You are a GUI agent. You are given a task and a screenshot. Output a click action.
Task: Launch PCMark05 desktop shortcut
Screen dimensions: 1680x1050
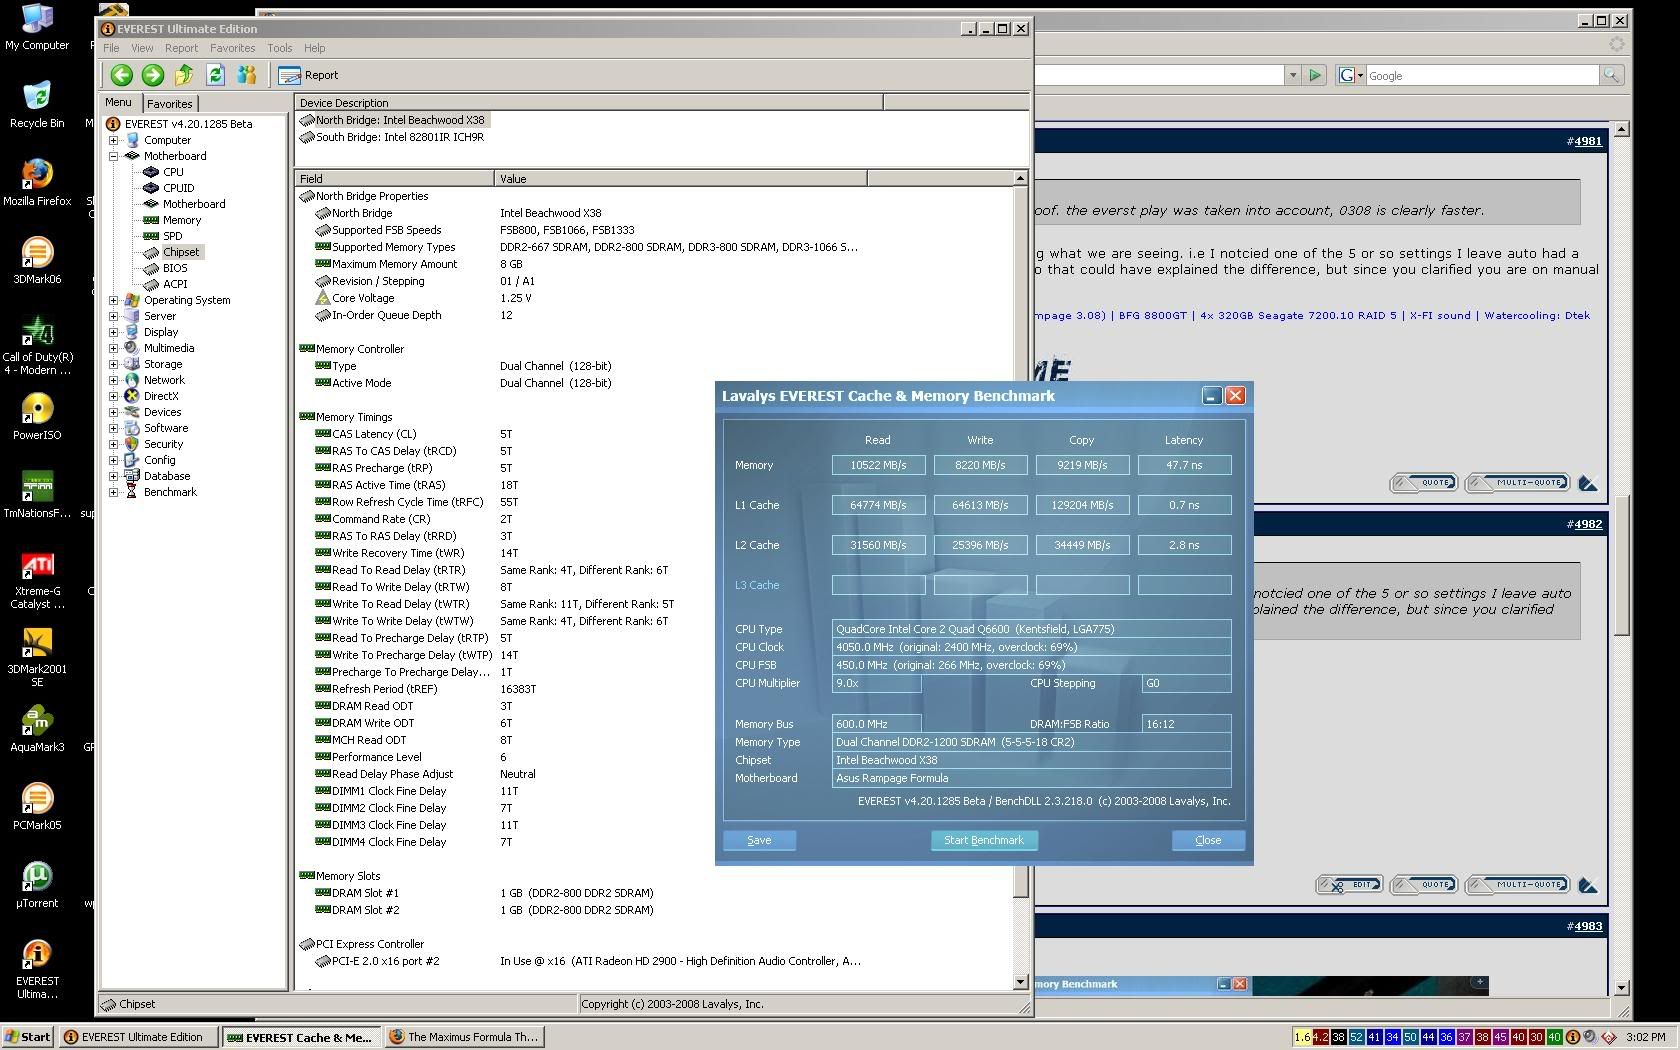pos(37,806)
